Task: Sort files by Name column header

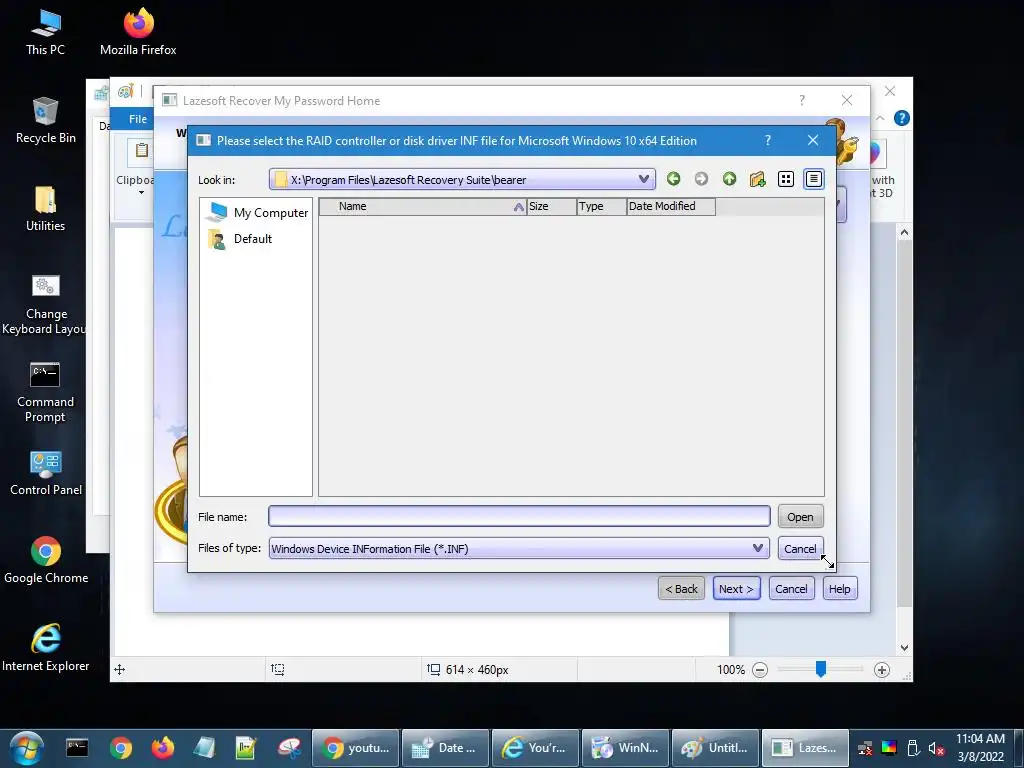Action: (422, 206)
